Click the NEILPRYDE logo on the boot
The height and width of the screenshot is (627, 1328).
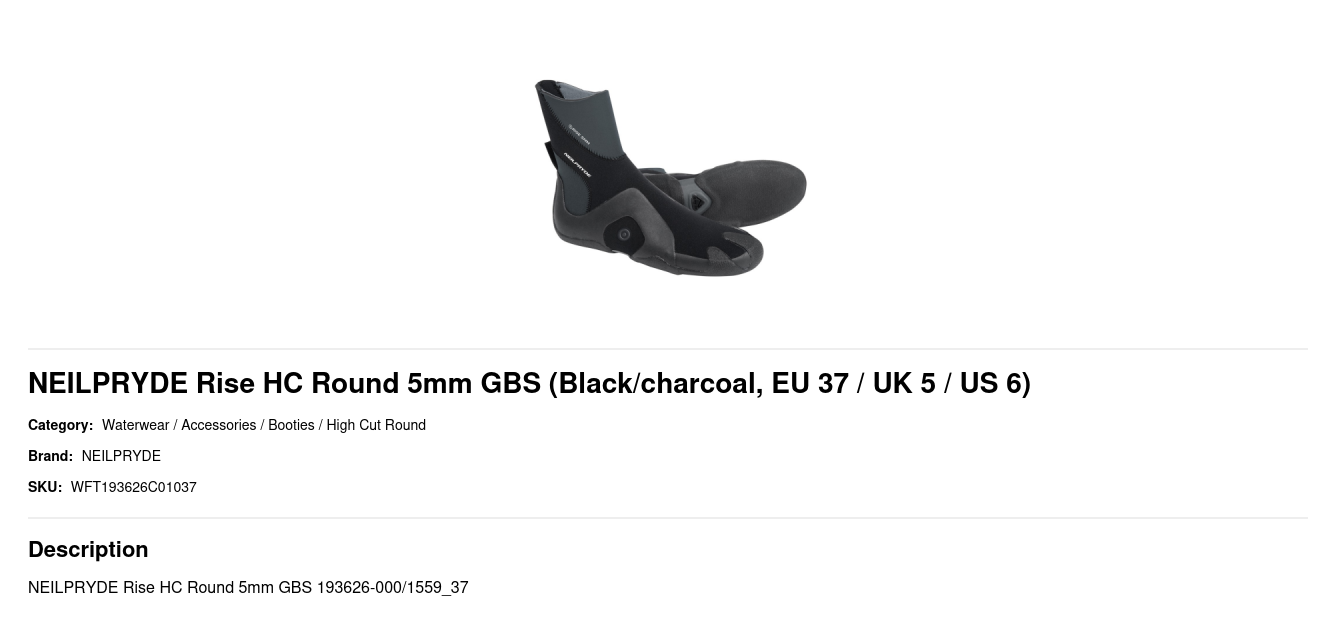click(577, 165)
